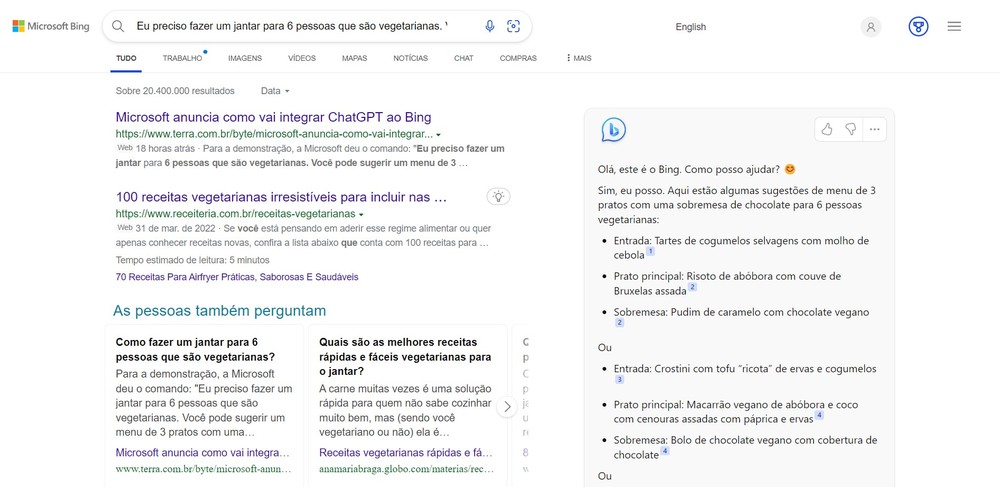
Task: Click citation 3 below Crostini entry
Action: 619,379
